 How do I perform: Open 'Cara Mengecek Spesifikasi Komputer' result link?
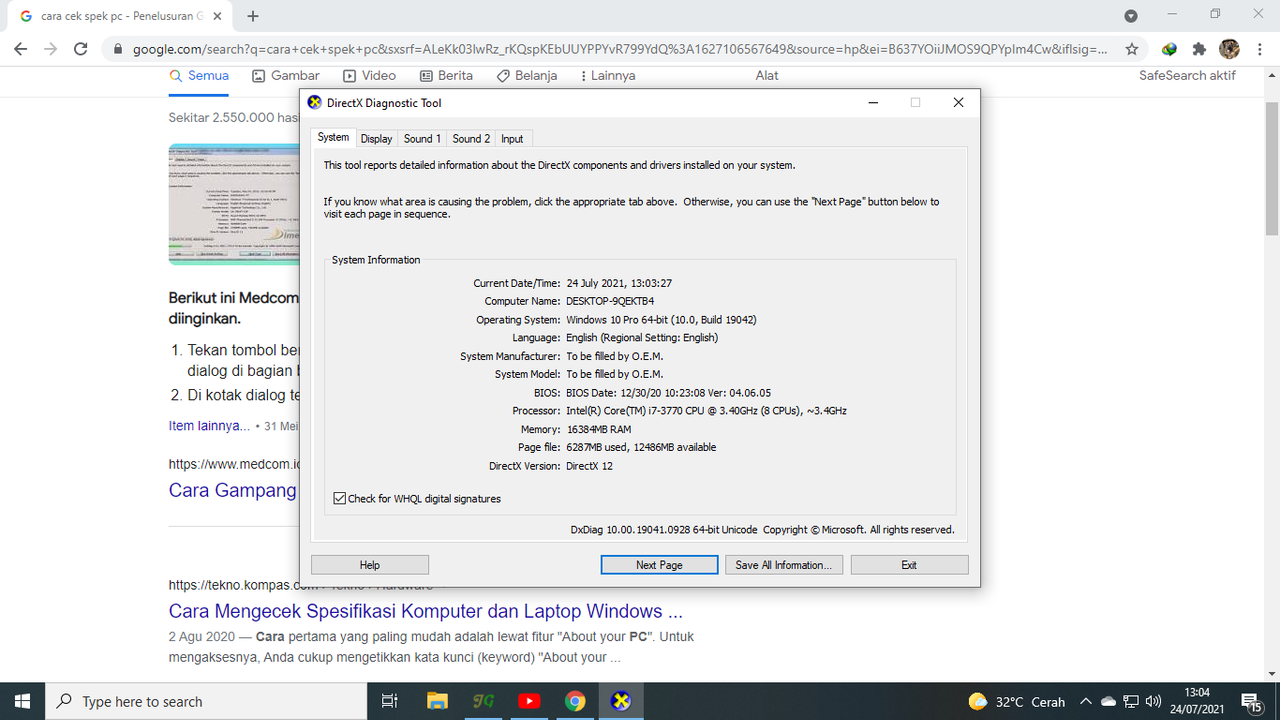coord(426,611)
